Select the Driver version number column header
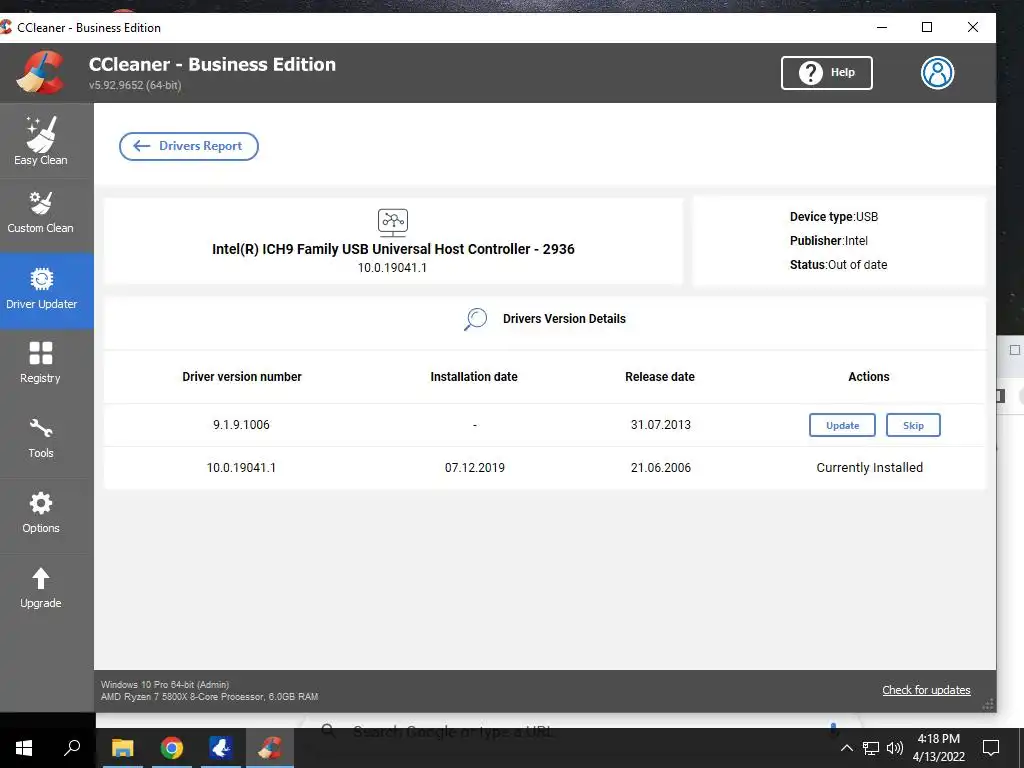Screen dimensions: 1024x768 coord(242,377)
